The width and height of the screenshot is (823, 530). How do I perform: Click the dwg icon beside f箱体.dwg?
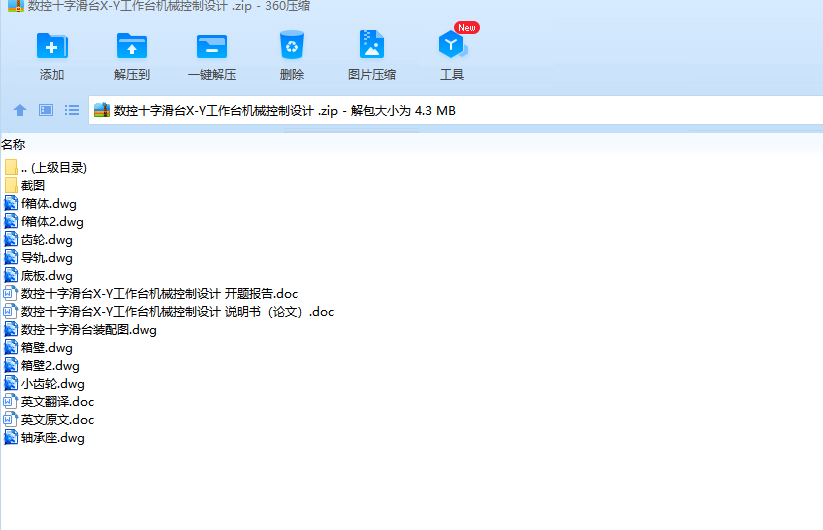click(11, 204)
